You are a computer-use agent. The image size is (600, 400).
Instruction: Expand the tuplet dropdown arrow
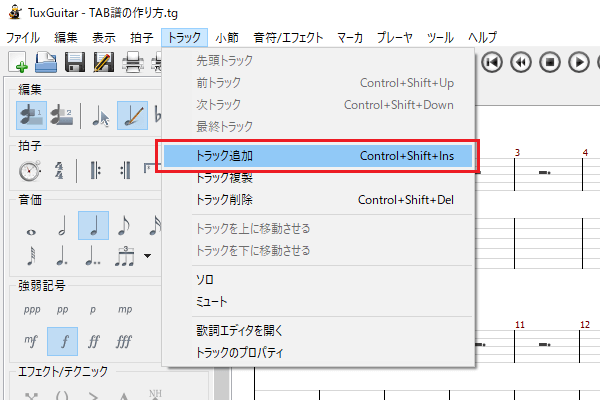pos(148,256)
